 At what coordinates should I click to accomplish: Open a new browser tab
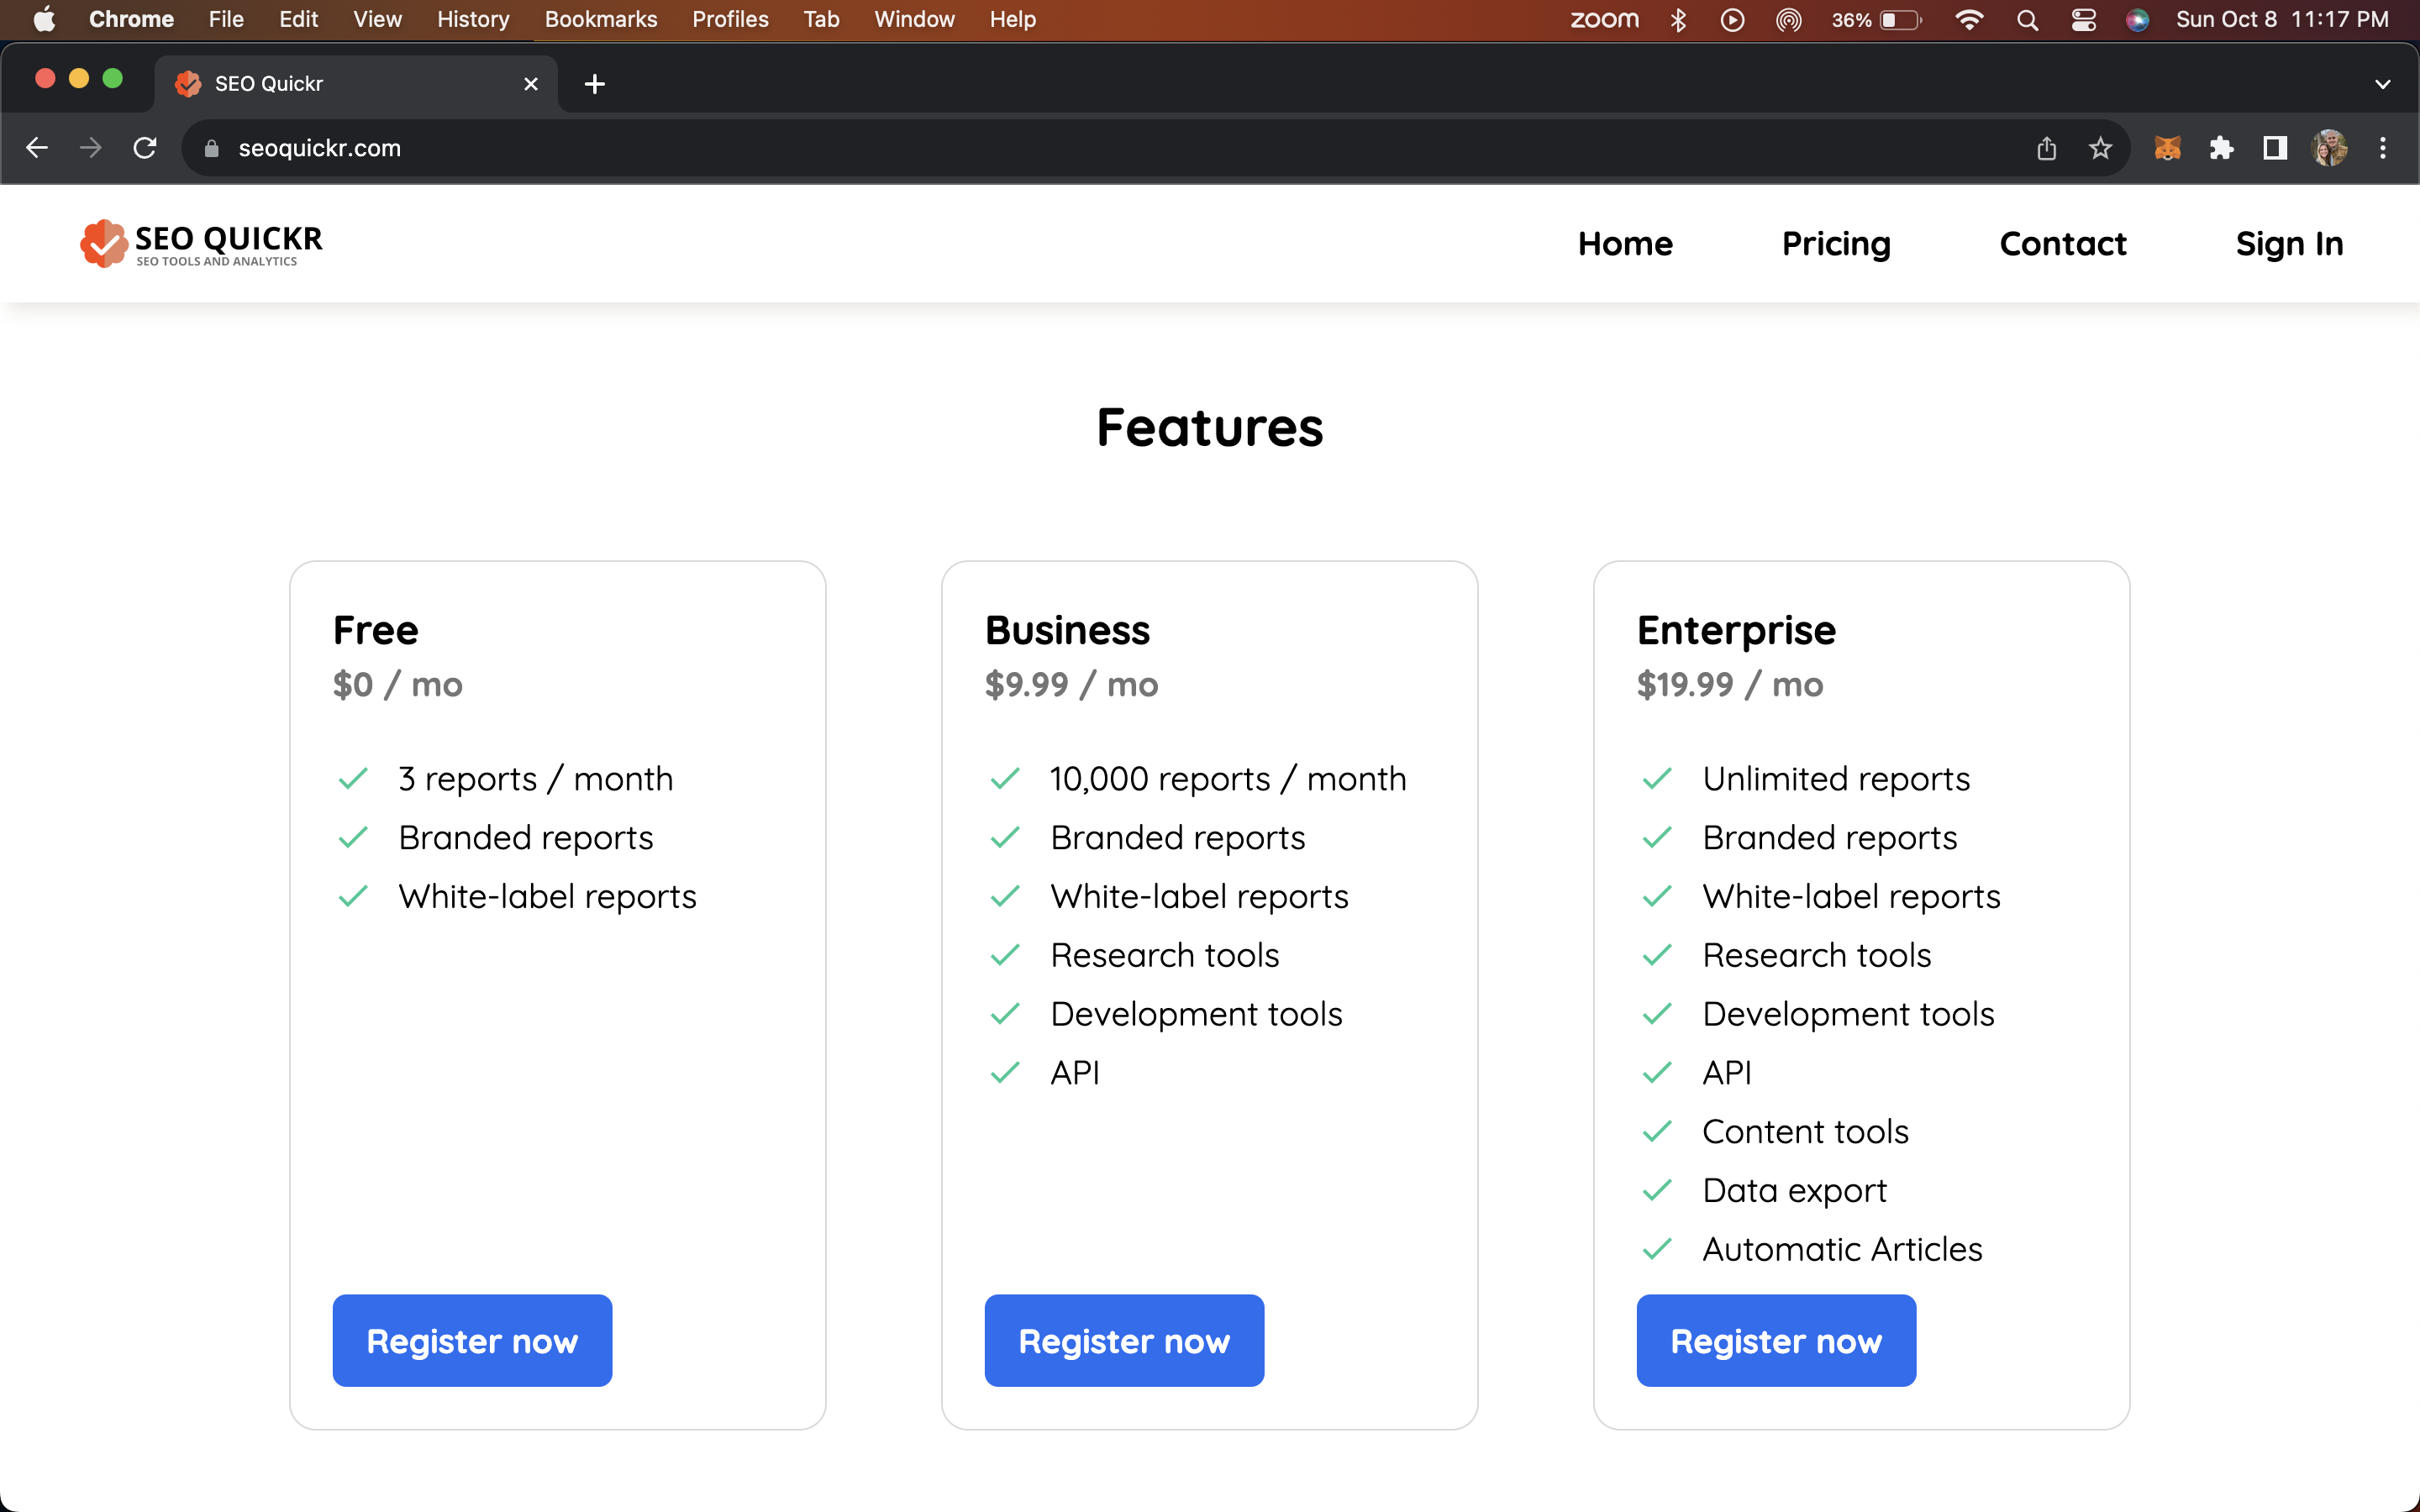pyautogui.click(x=595, y=84)
